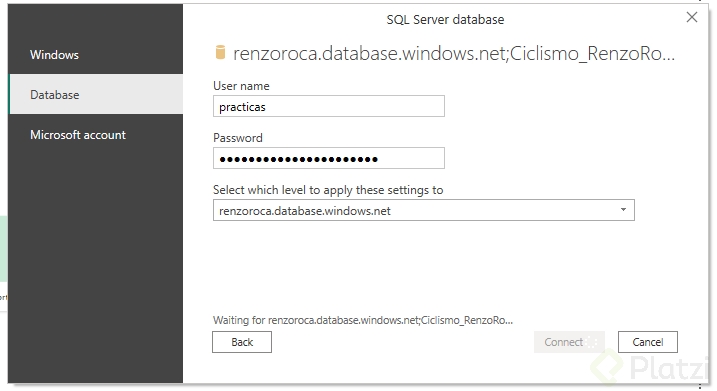Switch to Microsoft account authentication
This screenshot has height=391, width=717.
[x=96, y=135]
